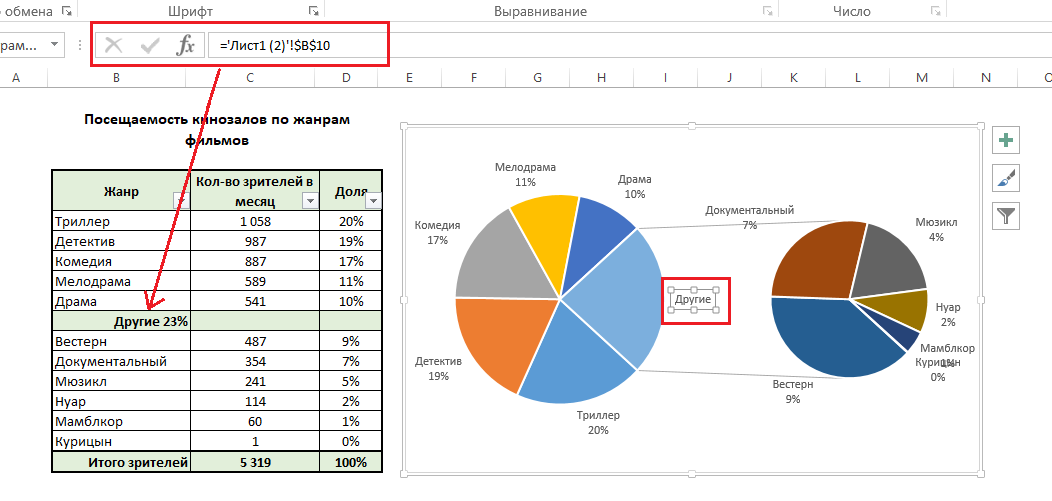Open Кол-во зрителей column filter dropdown
Image resolution: width=1052 pixels, height=501 pixels.
pos(310,201)
